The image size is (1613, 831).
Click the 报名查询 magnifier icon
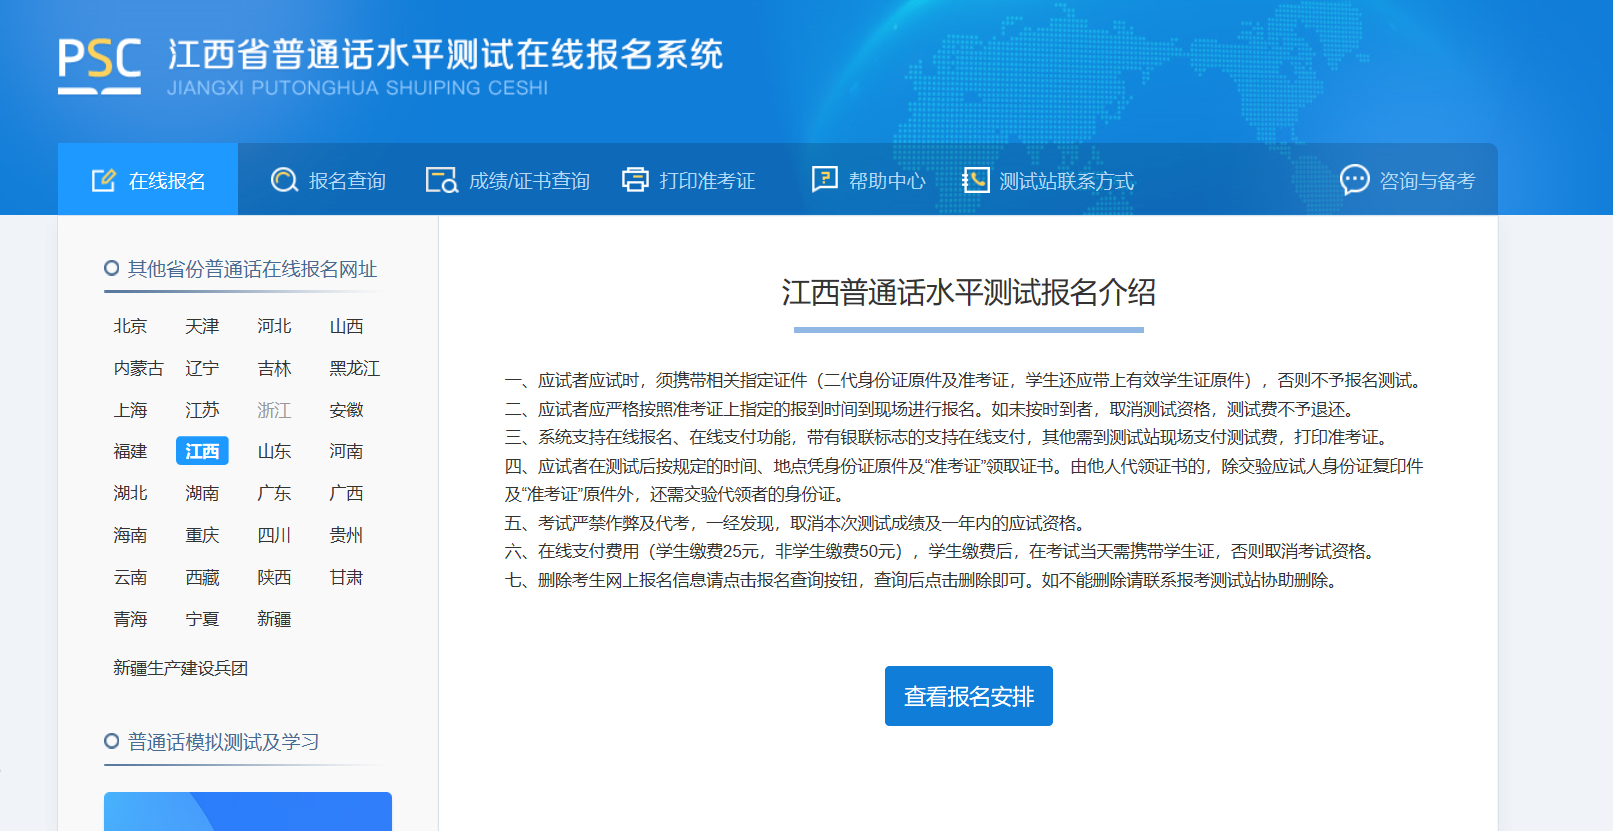[284, 180]
